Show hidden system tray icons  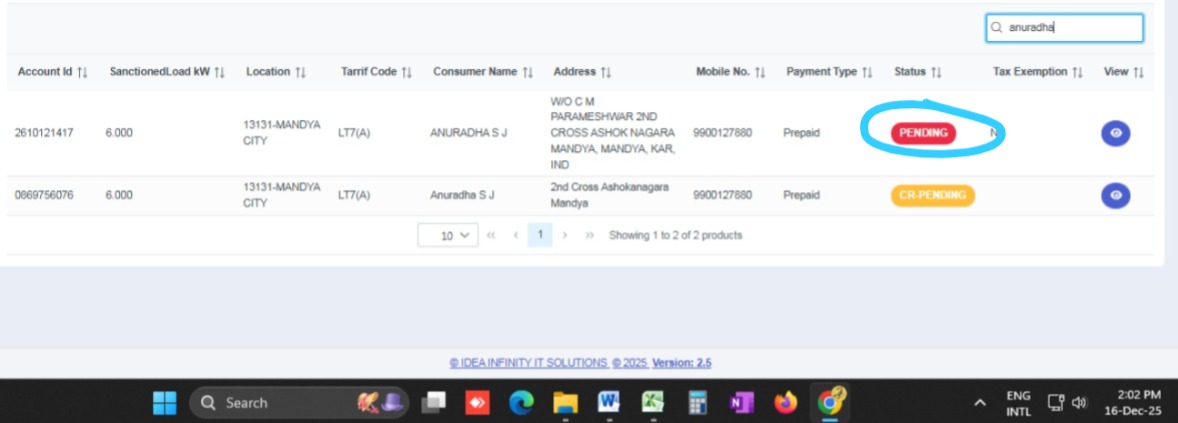980,403
